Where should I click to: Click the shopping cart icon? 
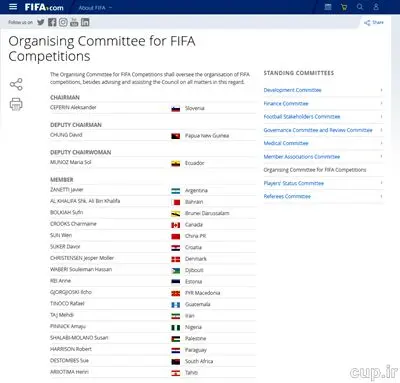coord(344,7)
